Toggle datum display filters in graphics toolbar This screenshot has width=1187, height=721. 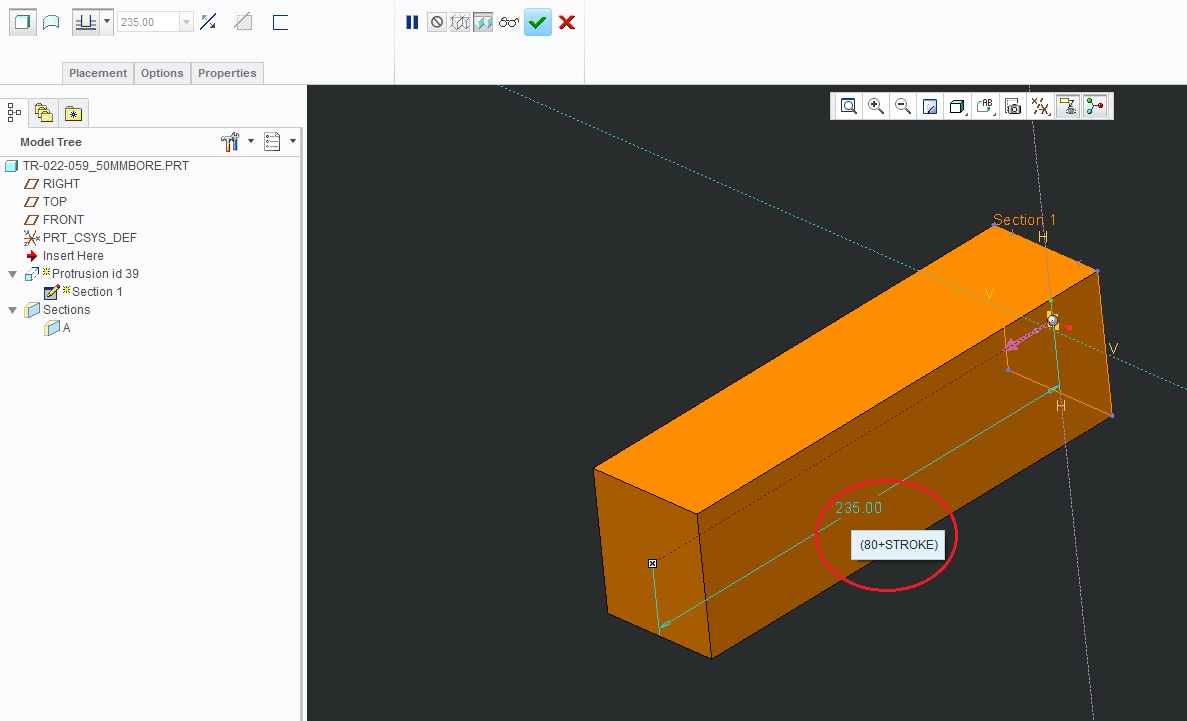[x=1040, y=106]
